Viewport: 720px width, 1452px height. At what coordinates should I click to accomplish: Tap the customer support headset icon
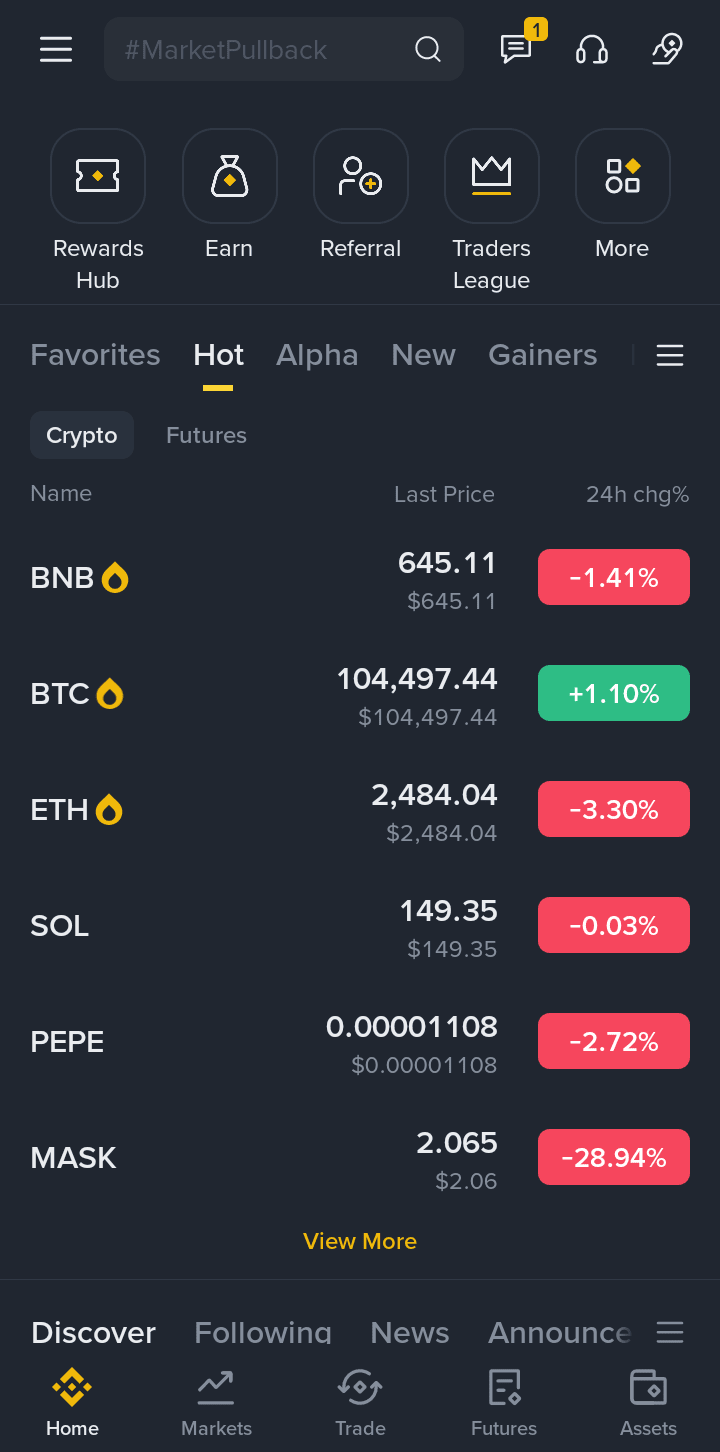[x=592, y=49]
